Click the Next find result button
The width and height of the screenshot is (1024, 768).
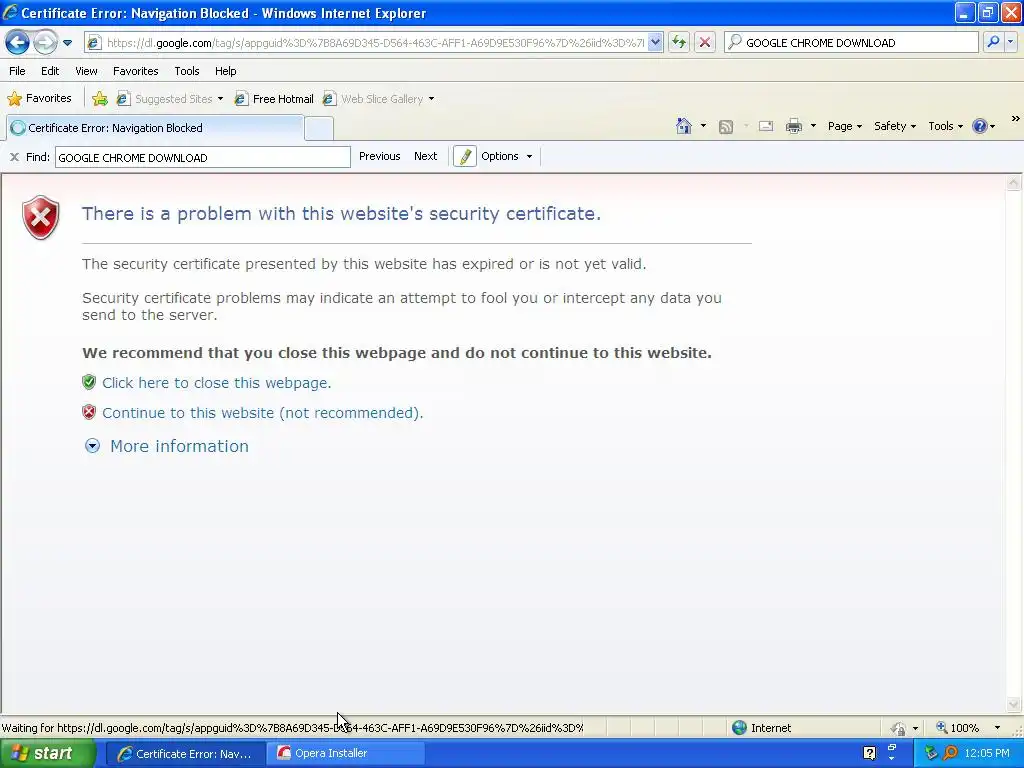[x=425, y=156]
